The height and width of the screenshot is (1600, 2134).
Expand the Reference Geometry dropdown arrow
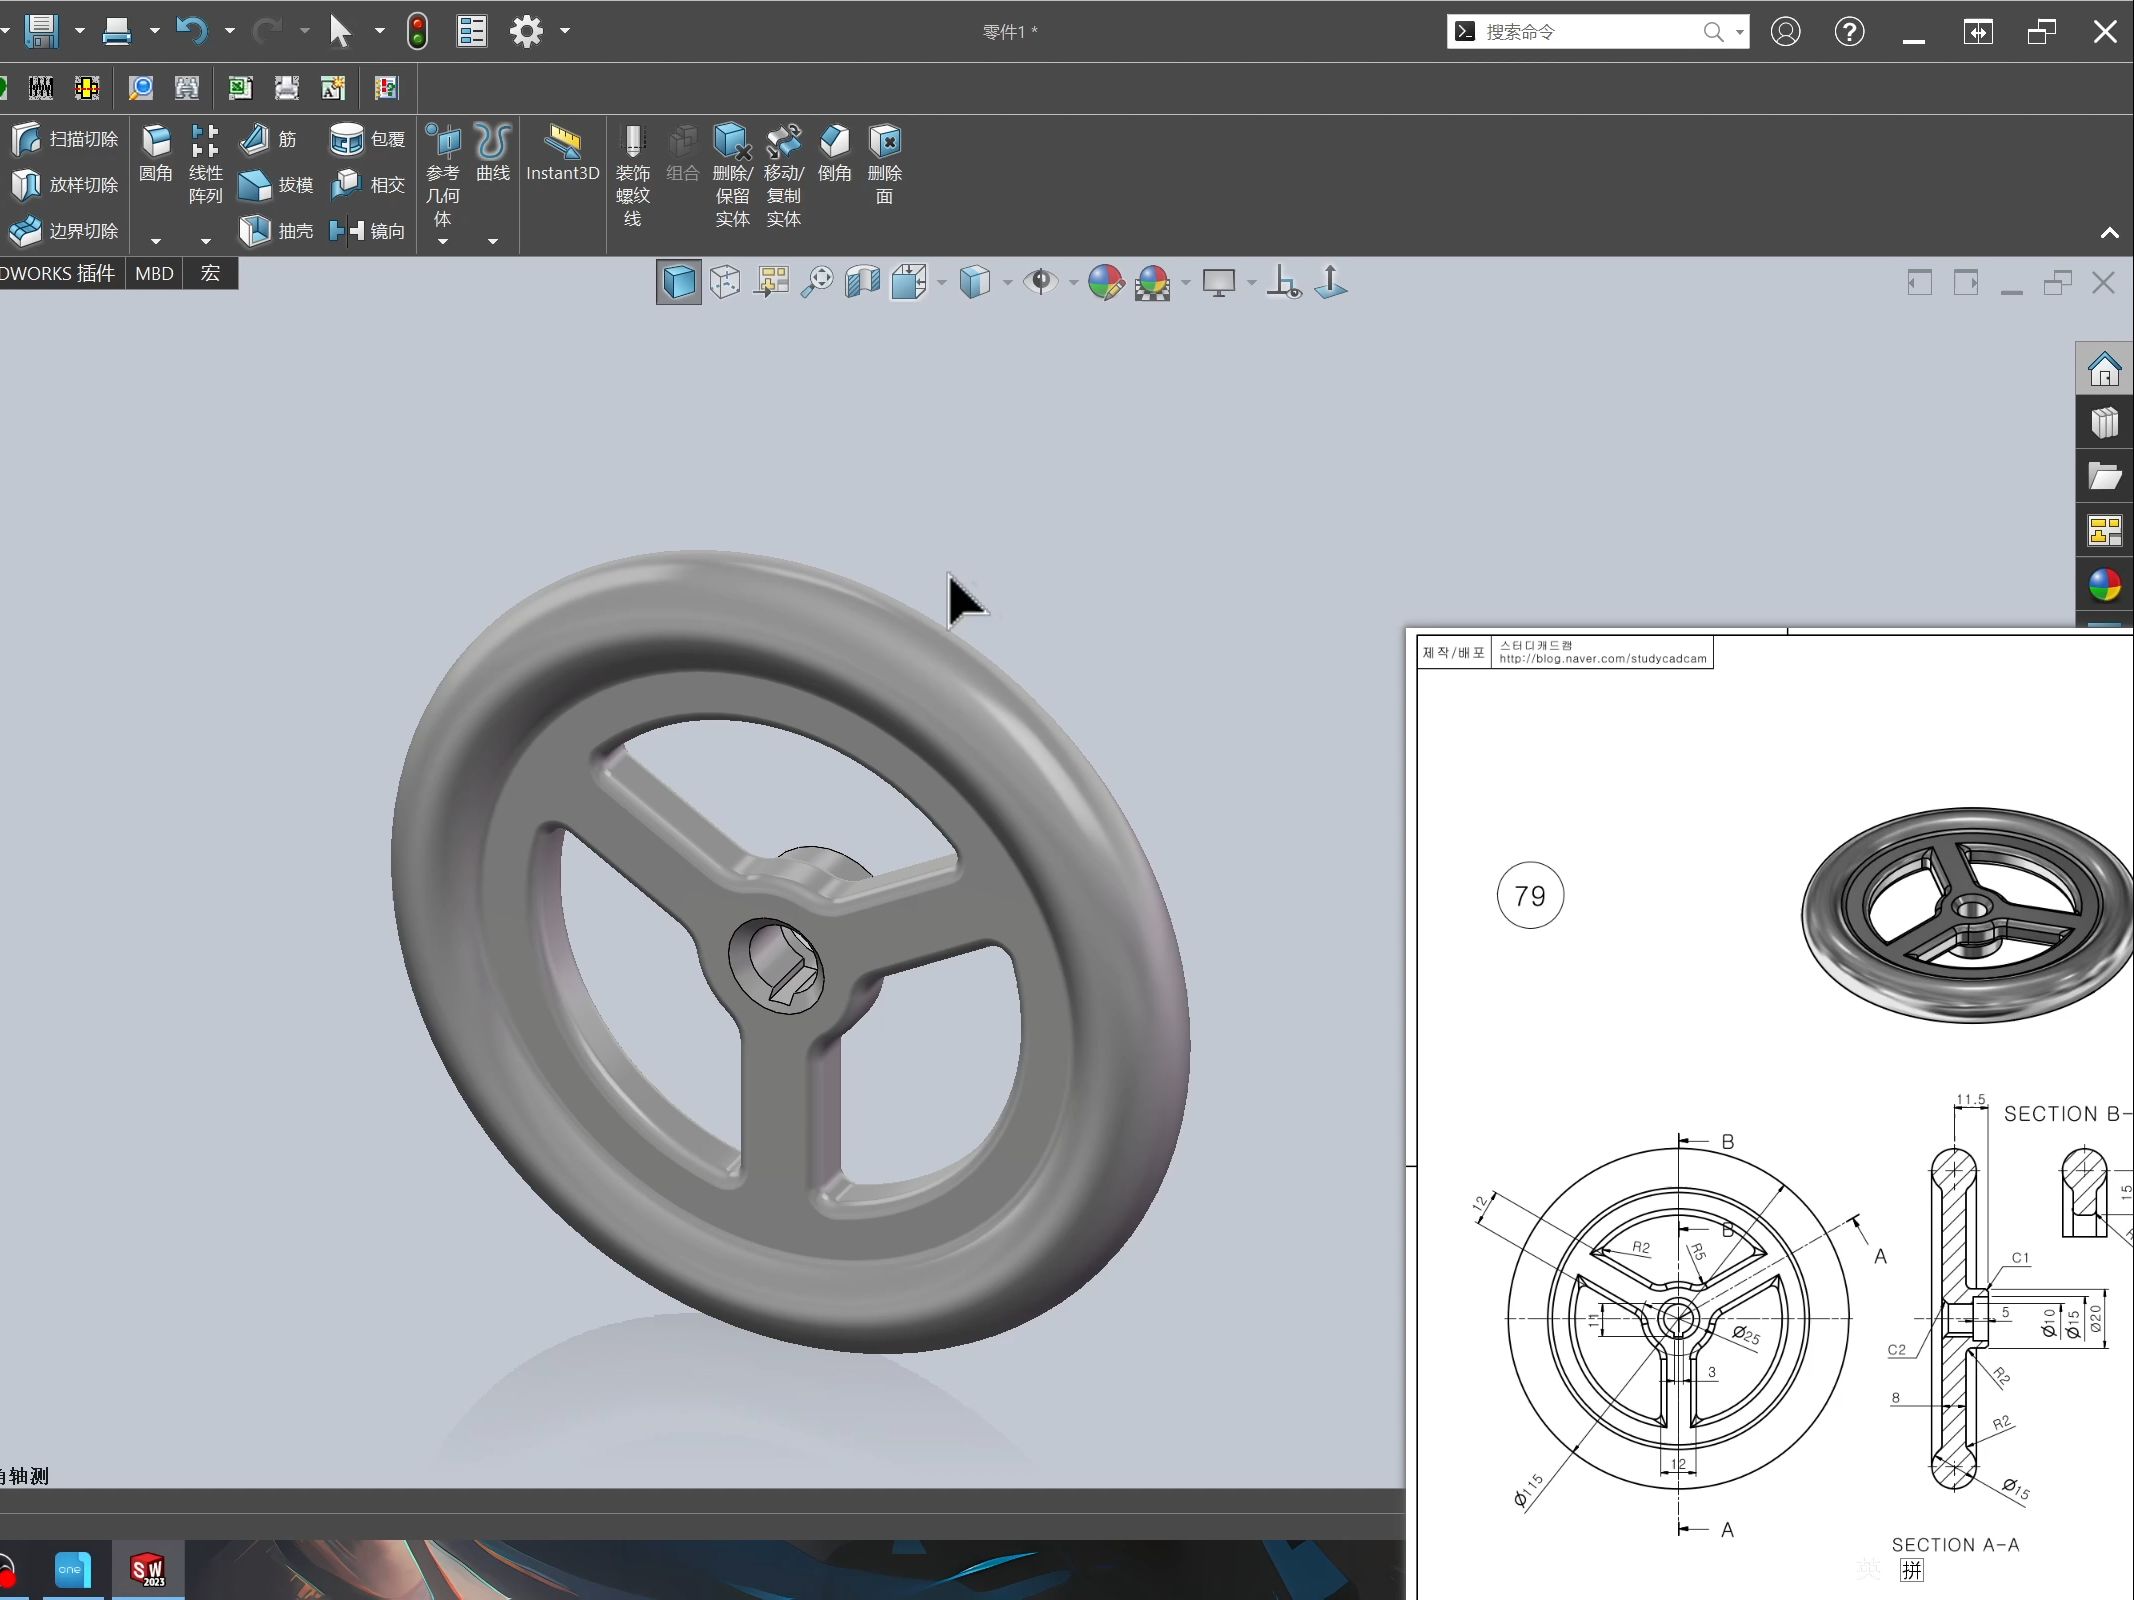click(442, 241)
